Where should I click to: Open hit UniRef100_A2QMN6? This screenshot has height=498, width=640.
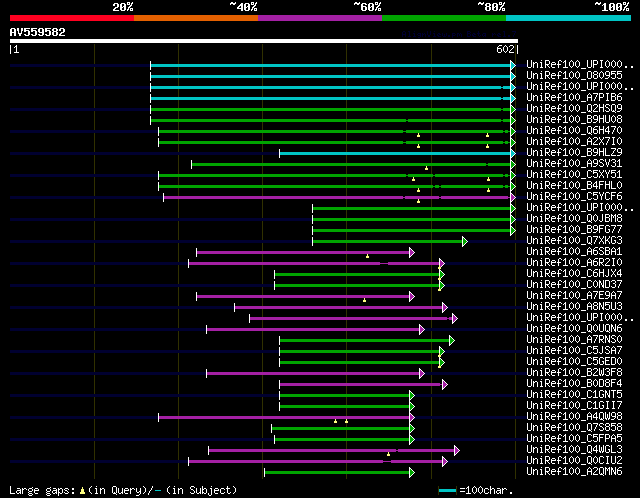(574, 472)
